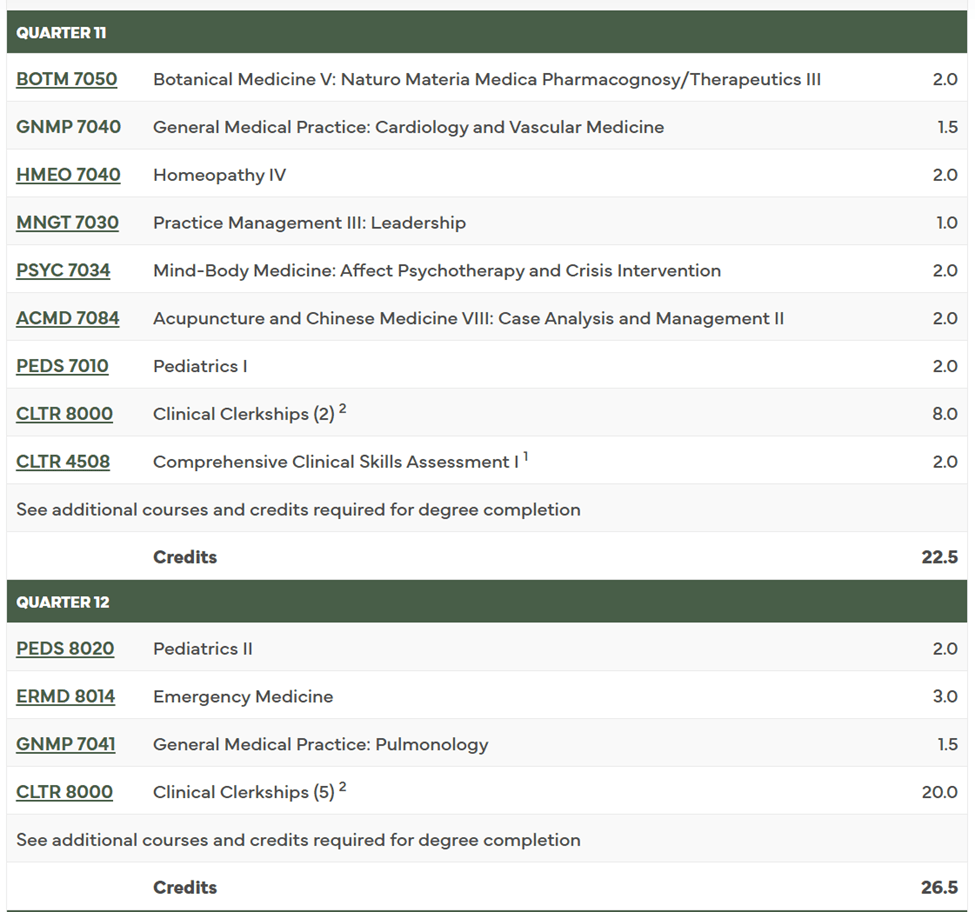Click General Medical Practice: Pulmonology title
This screenshot has width=975, height=912.
click(321, 745)
